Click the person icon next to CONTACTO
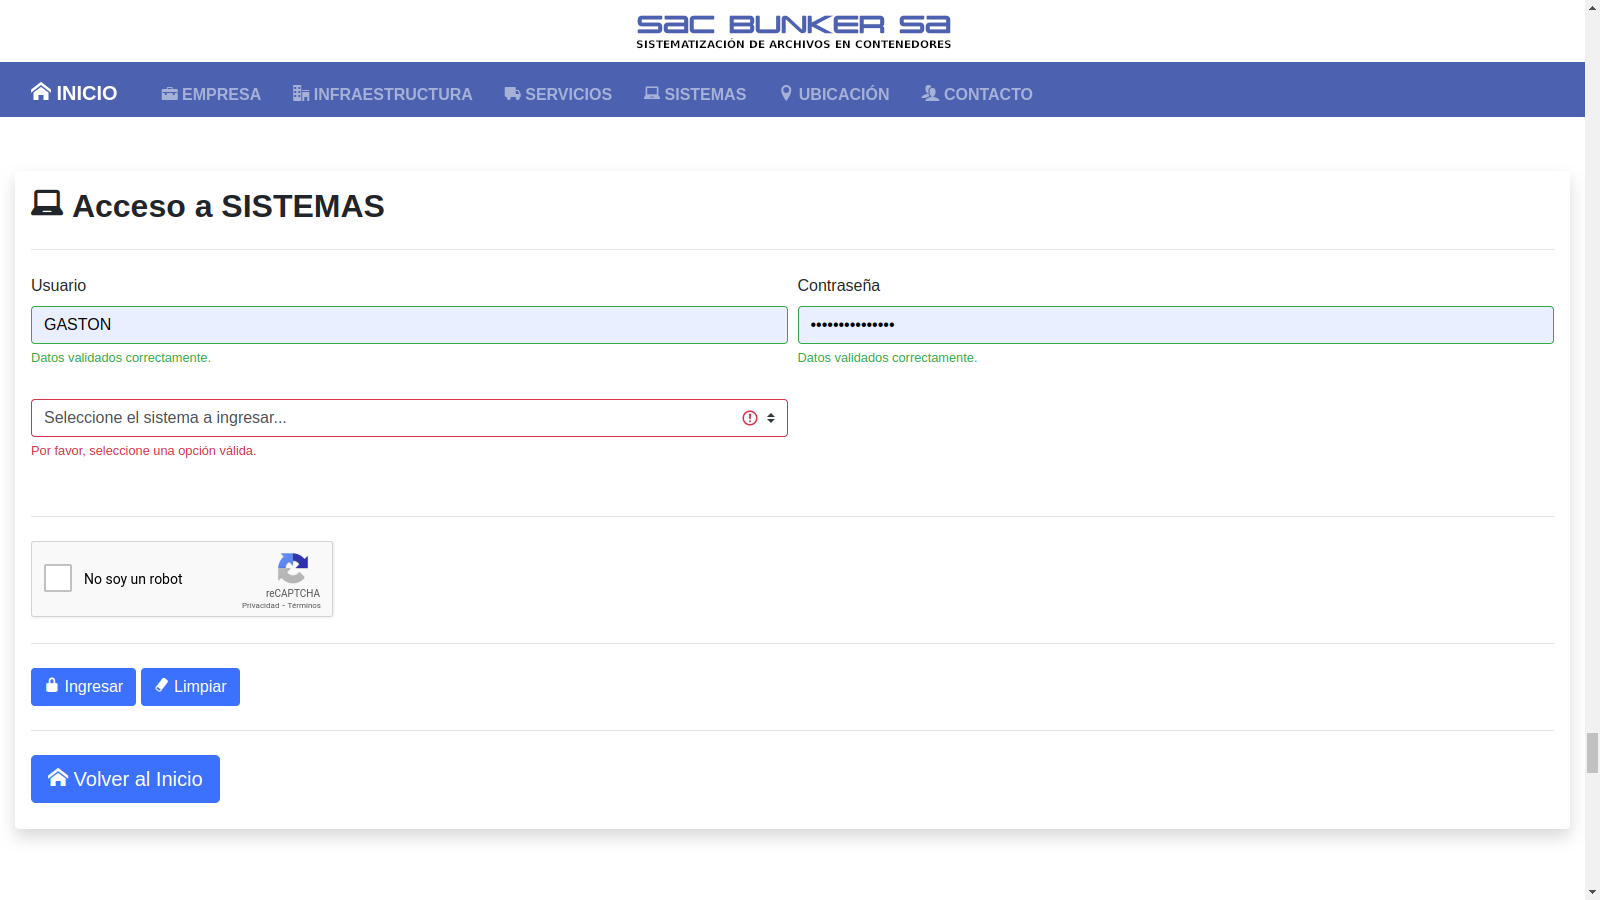1600x900 pixels. point(930,94)
